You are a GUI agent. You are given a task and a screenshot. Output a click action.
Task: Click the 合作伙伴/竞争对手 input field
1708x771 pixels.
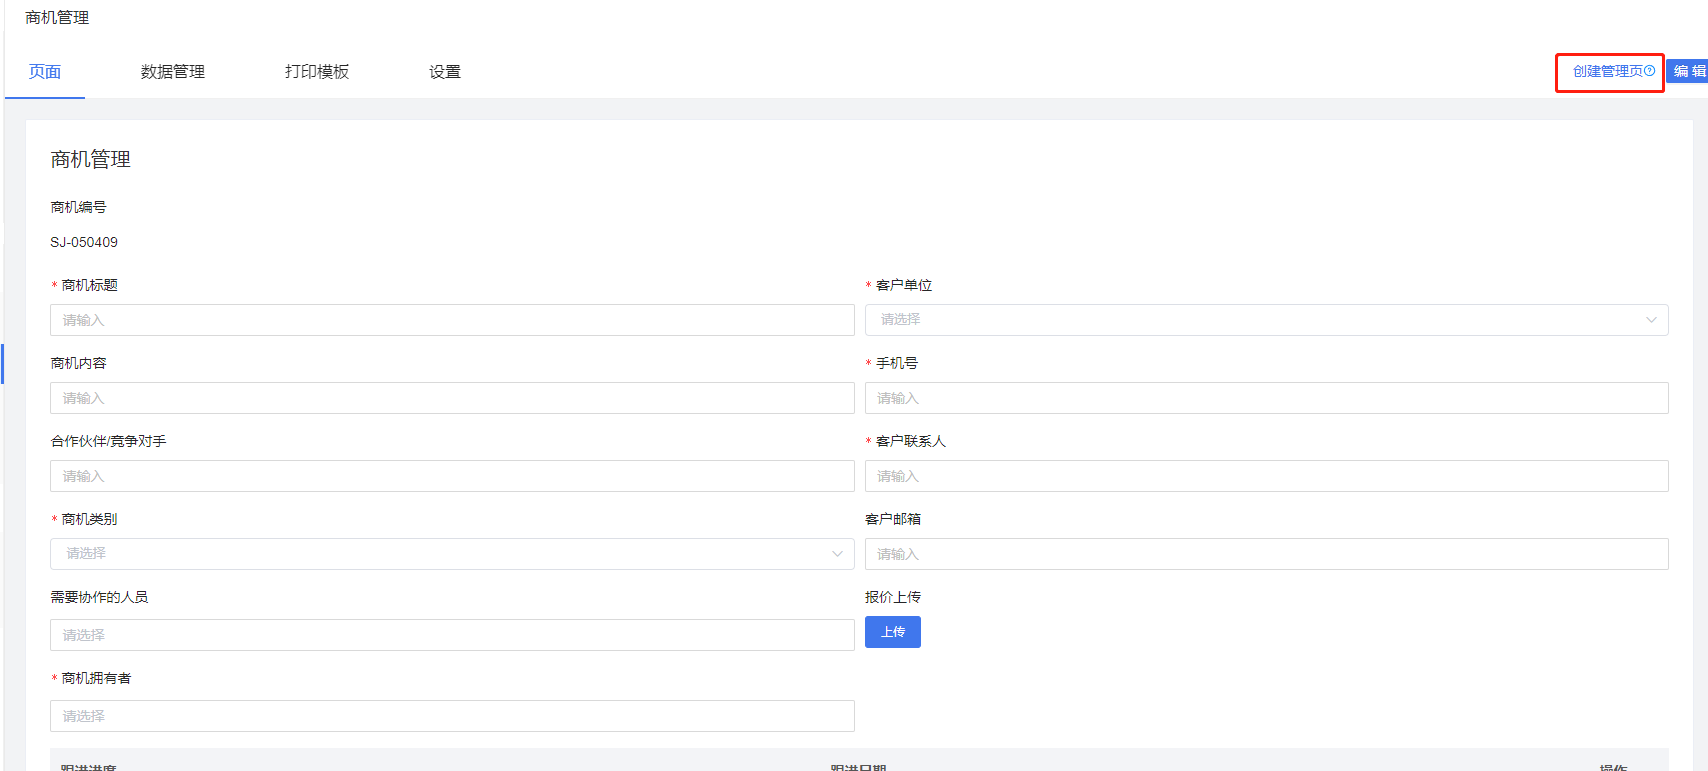[452, 476]
